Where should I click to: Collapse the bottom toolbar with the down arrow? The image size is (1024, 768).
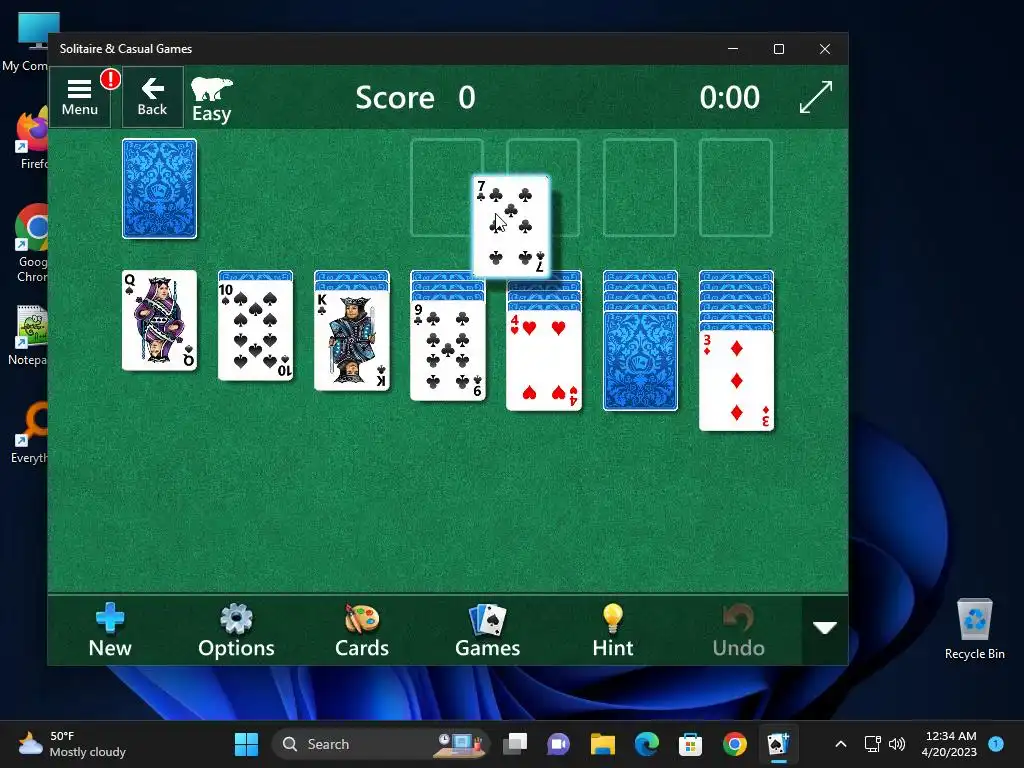[825, 628]
